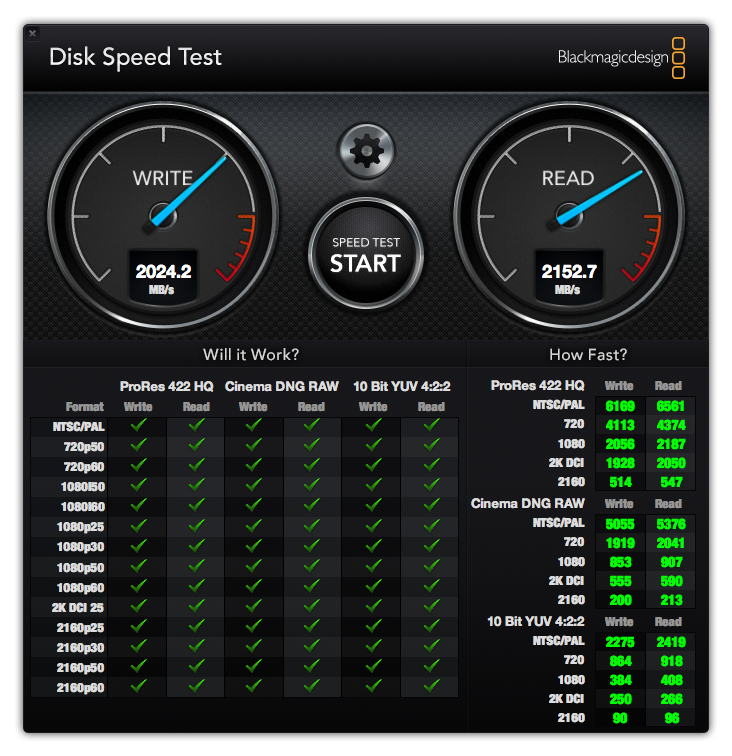Click the 10 Bit YUV Read checkmark for 1080p25
732x756 pixels.
(431, 526)
